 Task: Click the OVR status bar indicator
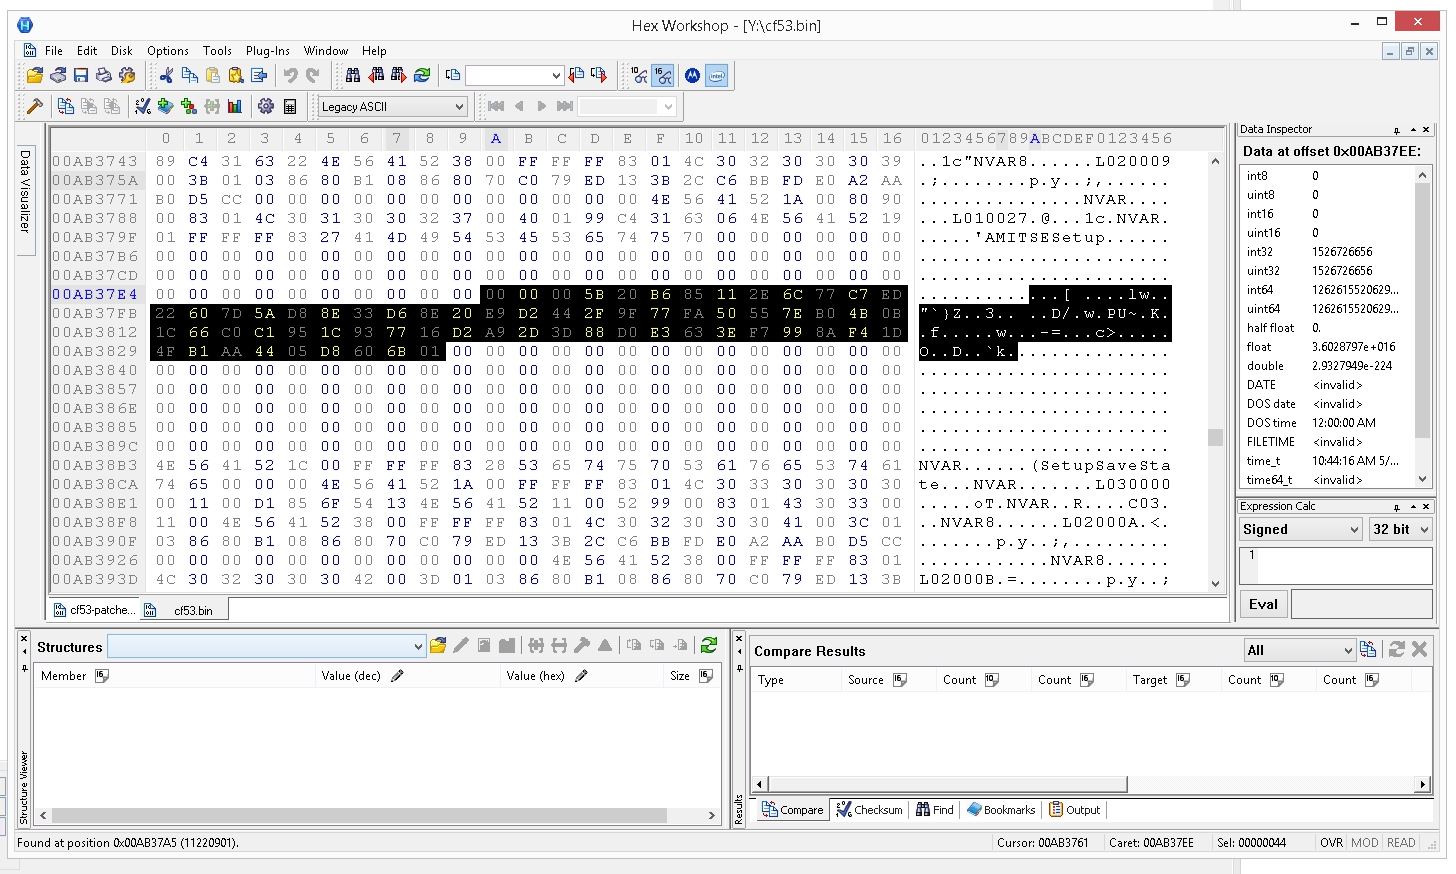(1331, 843)
